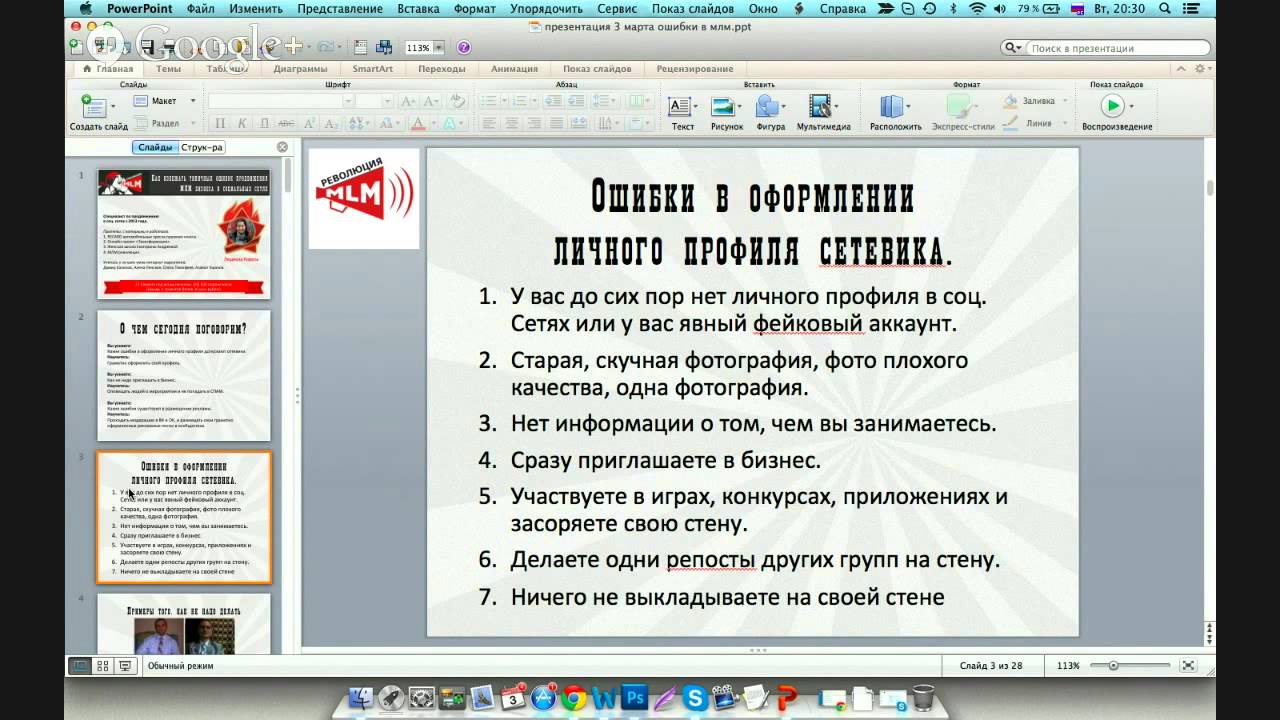
Task: Click the font name combo box
Action: (x=281, y=101)
